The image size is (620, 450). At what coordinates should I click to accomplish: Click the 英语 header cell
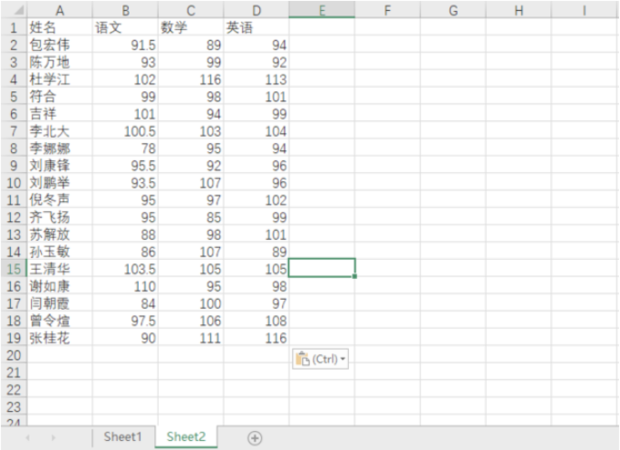point(257,28)
